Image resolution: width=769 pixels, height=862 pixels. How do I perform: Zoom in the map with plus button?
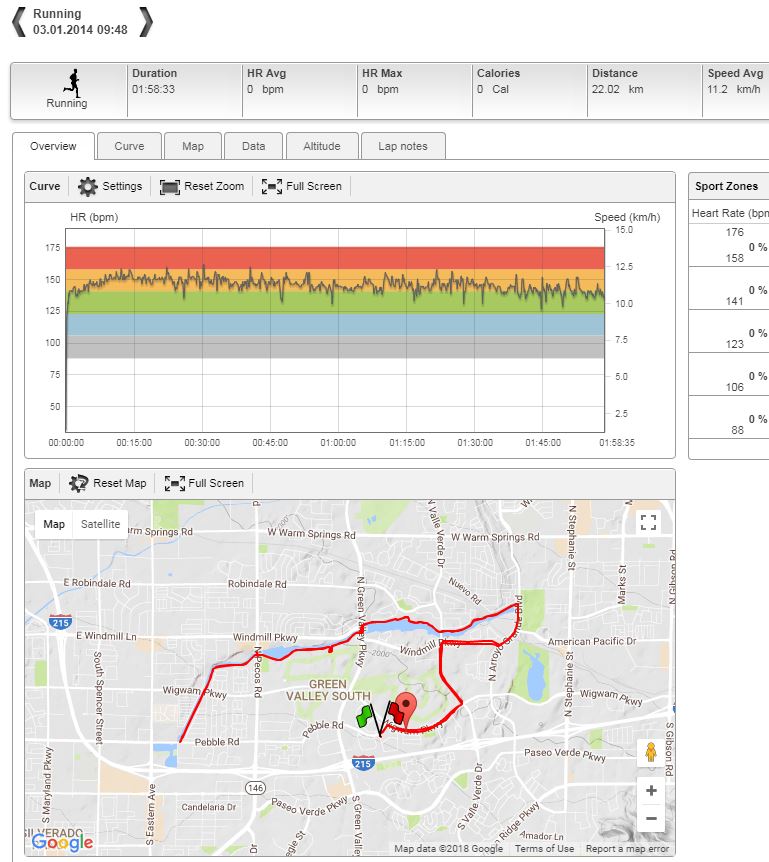pos(651,791)
